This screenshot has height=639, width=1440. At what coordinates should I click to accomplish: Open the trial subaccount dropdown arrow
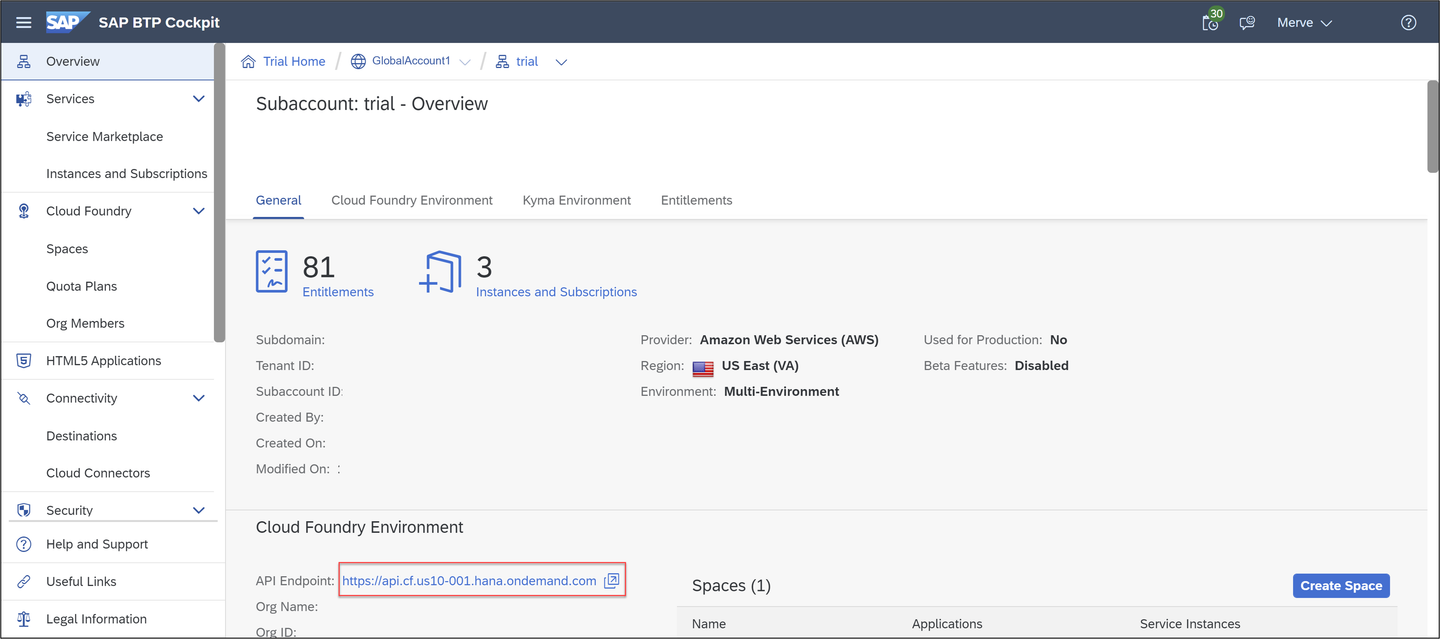[561, 62]
